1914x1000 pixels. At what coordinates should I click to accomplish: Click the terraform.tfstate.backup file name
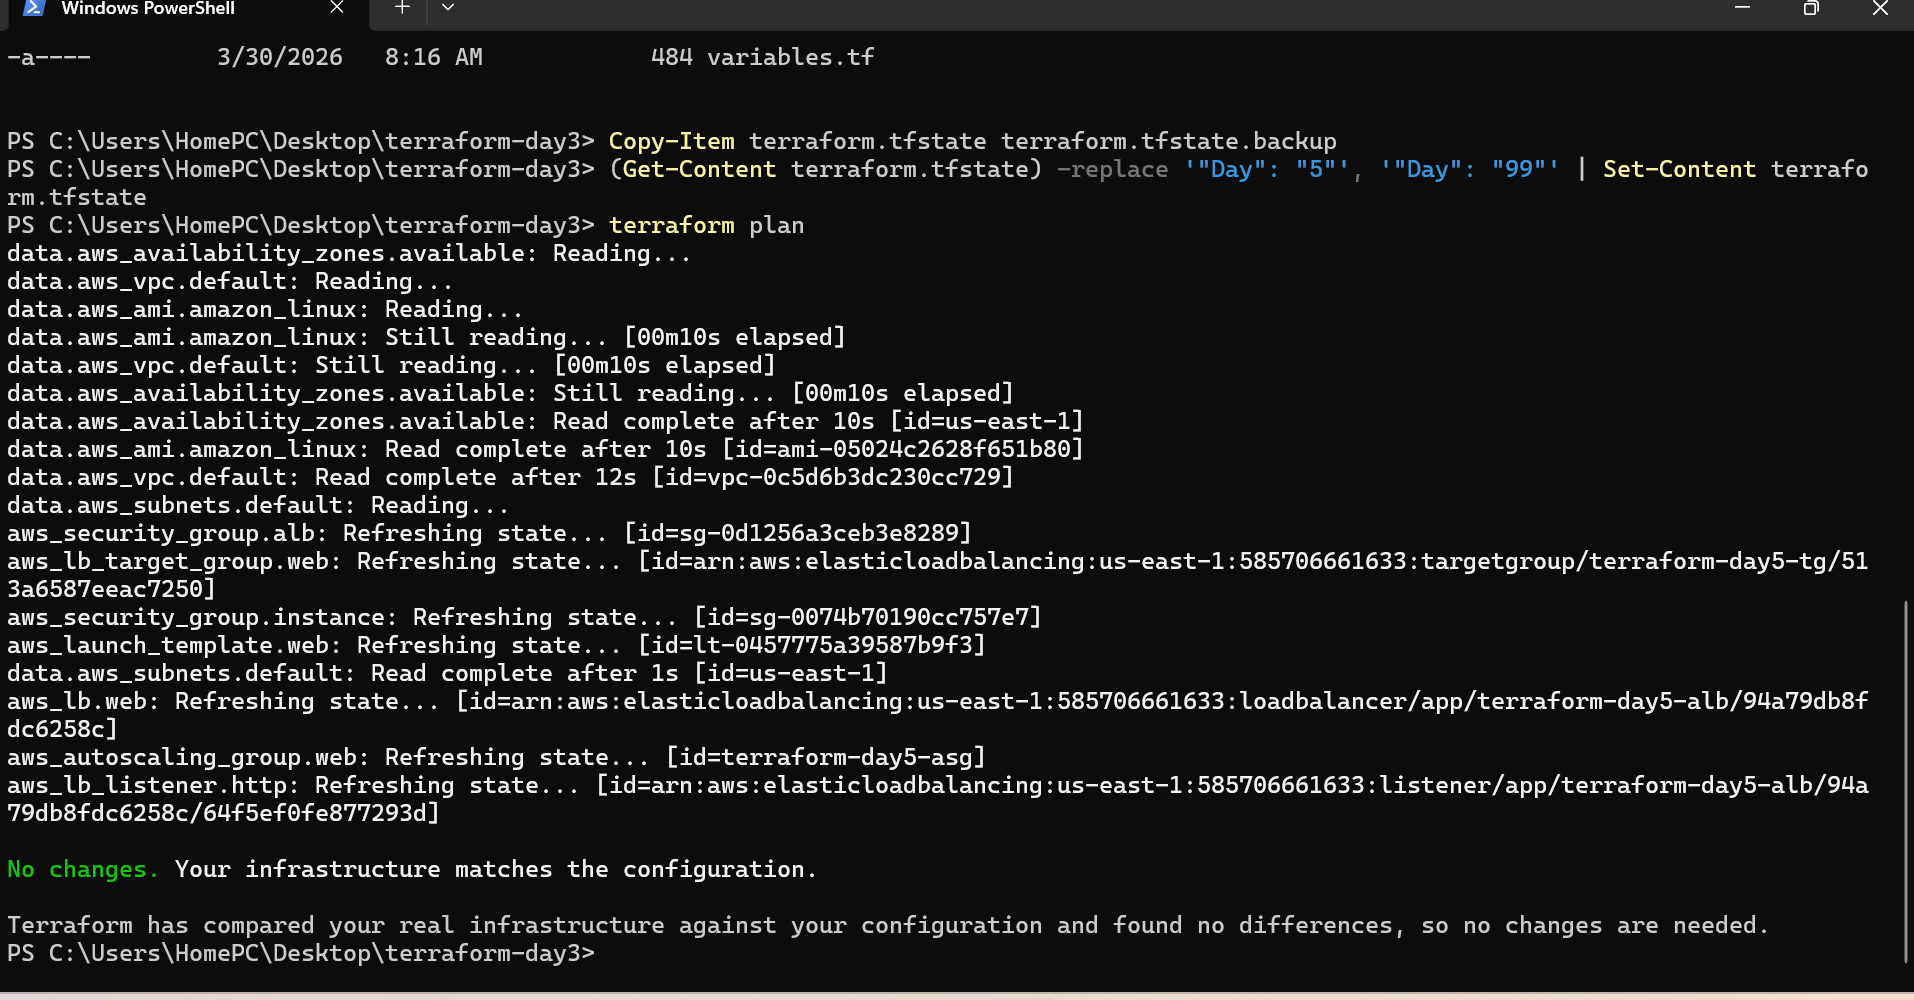pyautogui.click(x=1168, y=142)
